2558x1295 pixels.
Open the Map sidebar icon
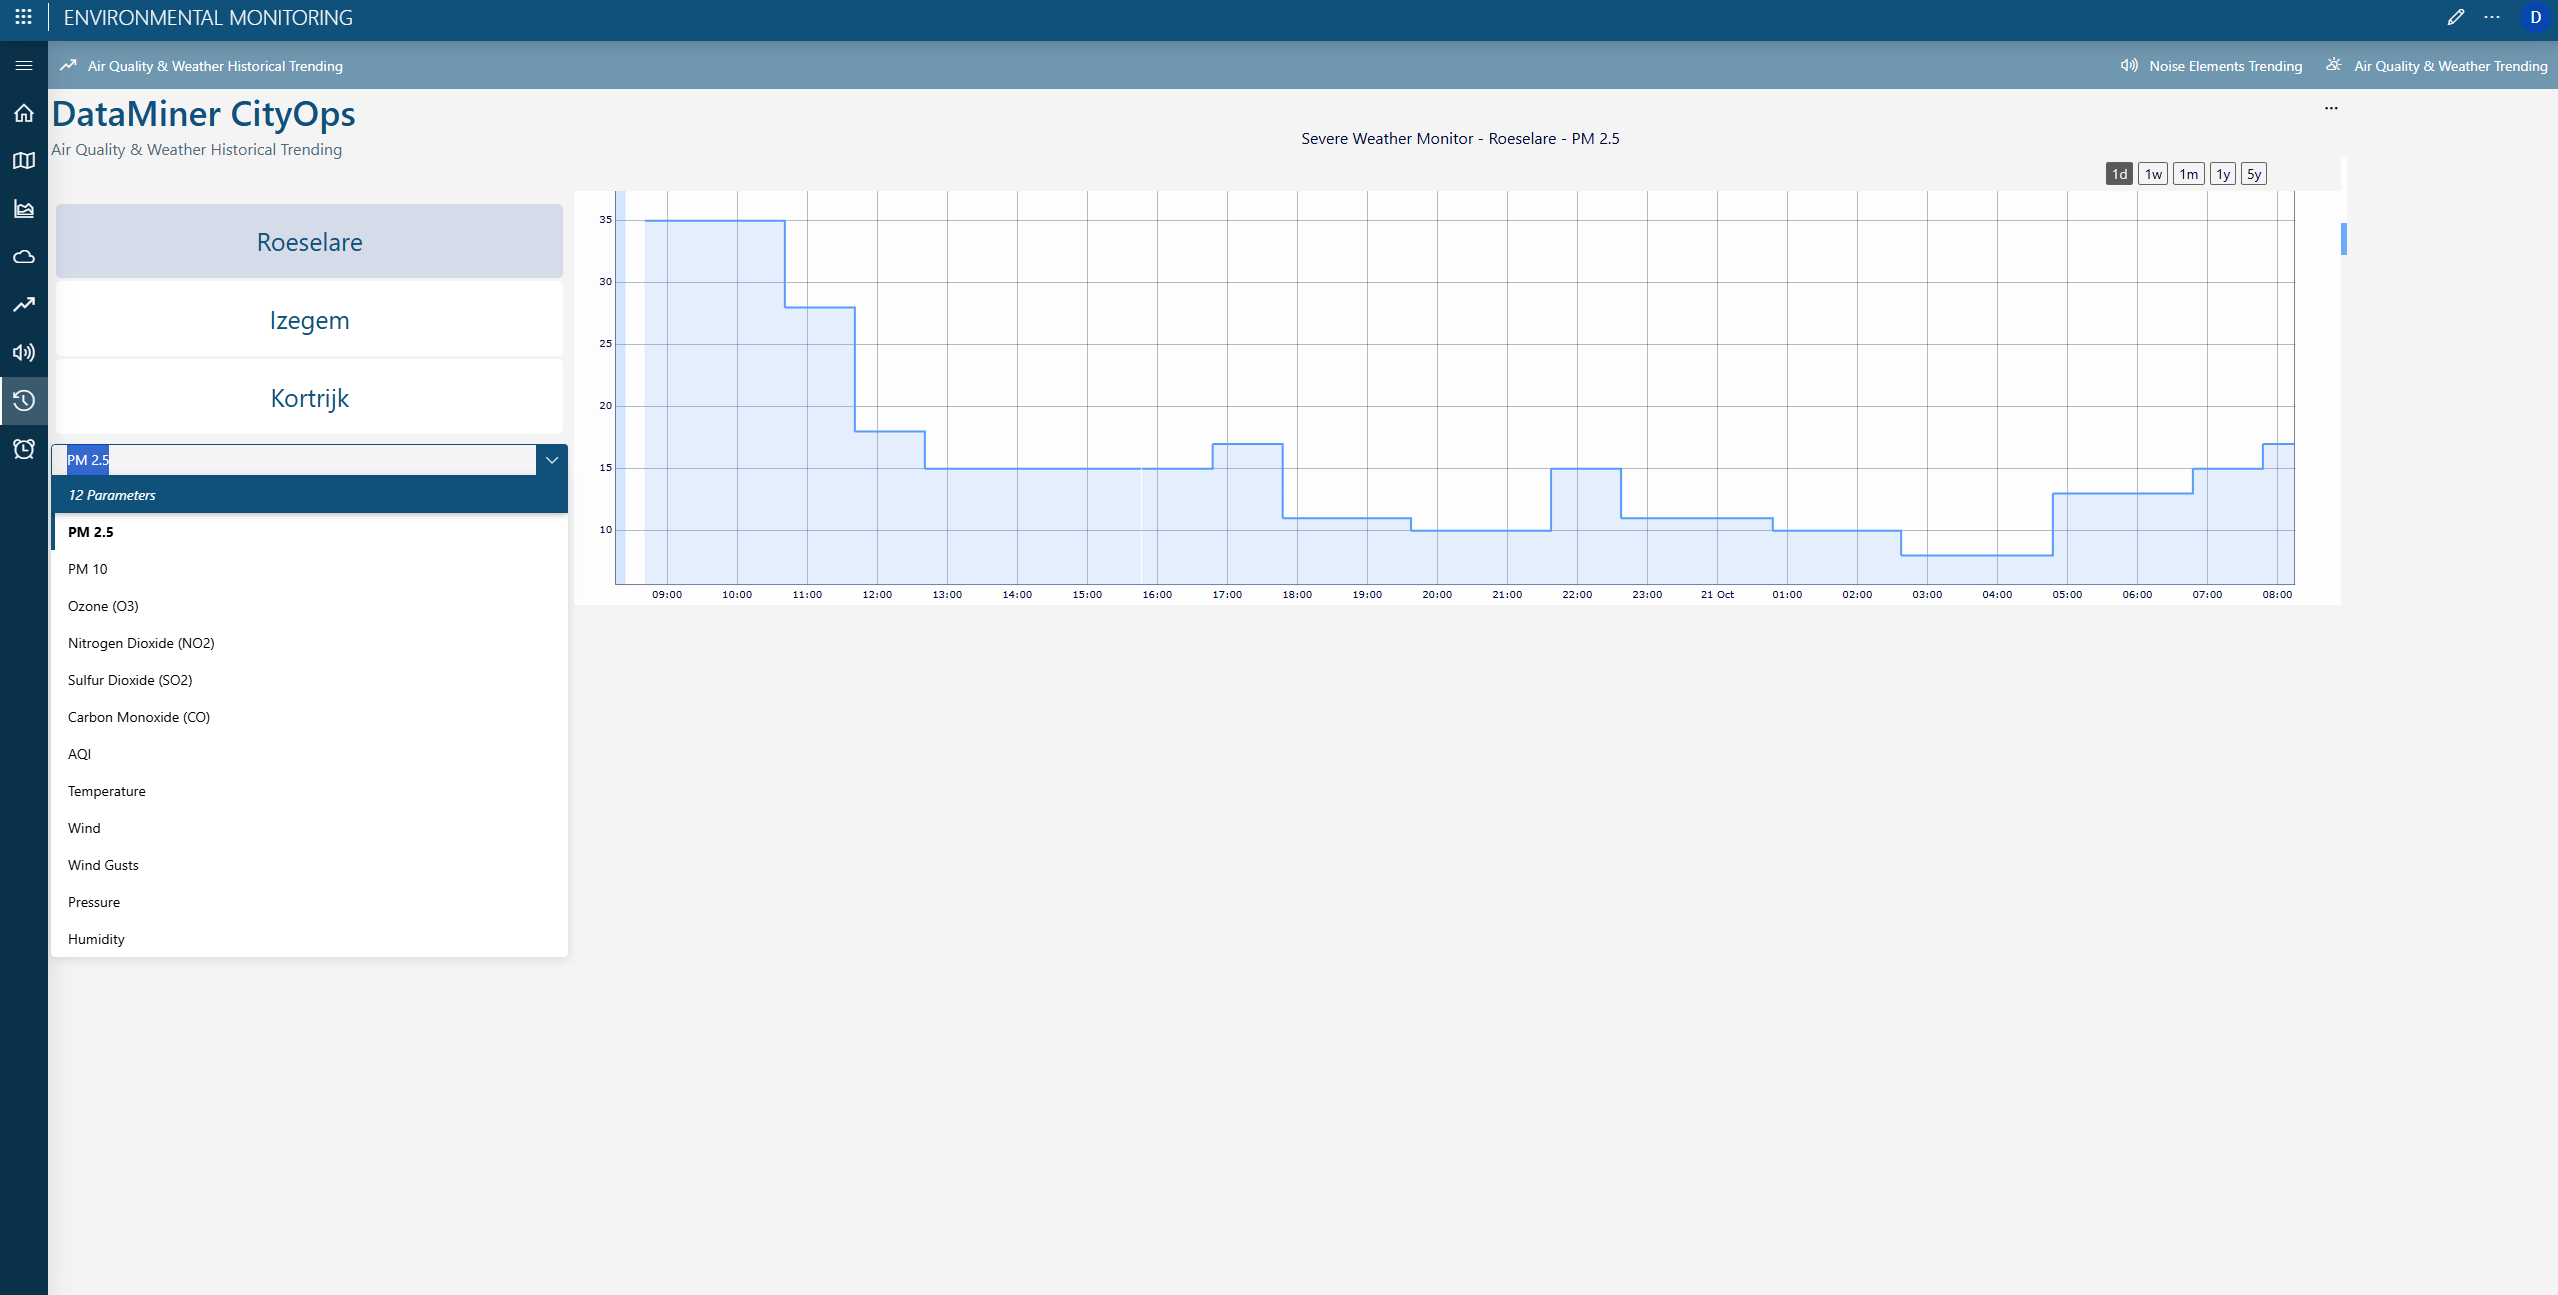click(24, 161)
